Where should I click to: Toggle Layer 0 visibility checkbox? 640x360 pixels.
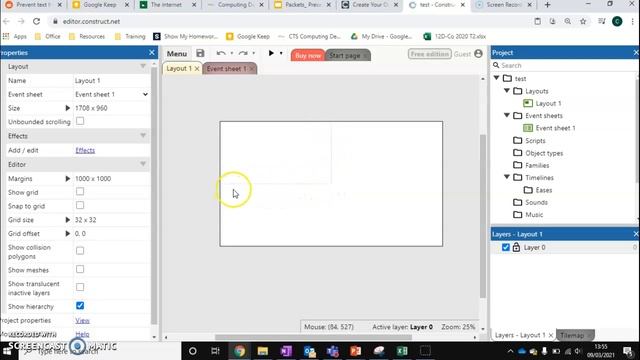coord(506,247)
